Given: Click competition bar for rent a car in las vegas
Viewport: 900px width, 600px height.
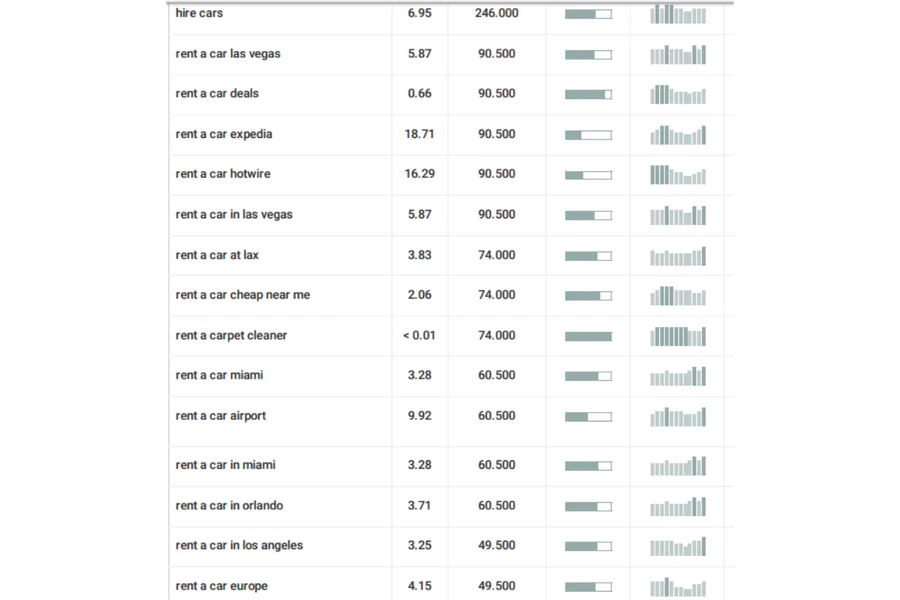Looking at the screenshot, I should coord(588,215).
